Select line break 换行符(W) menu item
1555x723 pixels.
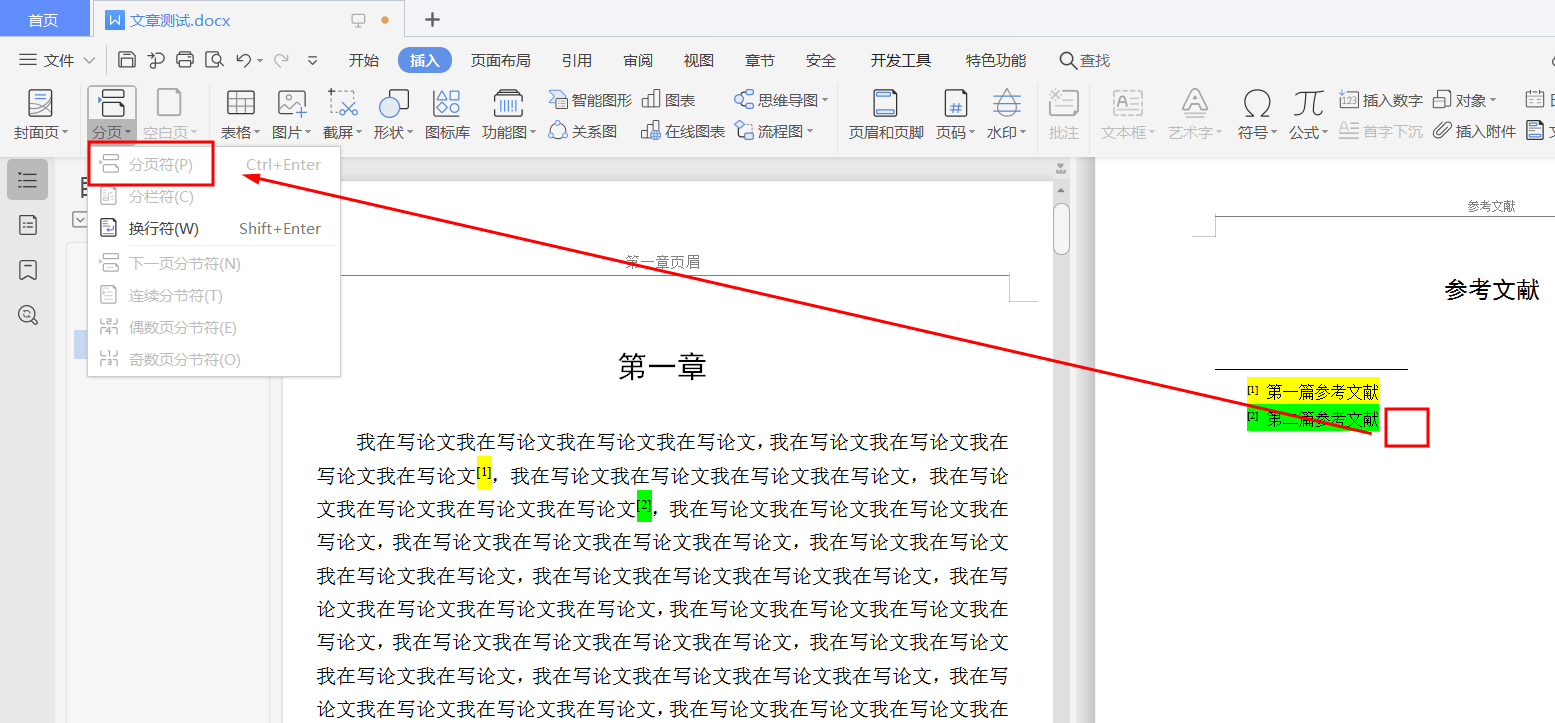(214, 228)
